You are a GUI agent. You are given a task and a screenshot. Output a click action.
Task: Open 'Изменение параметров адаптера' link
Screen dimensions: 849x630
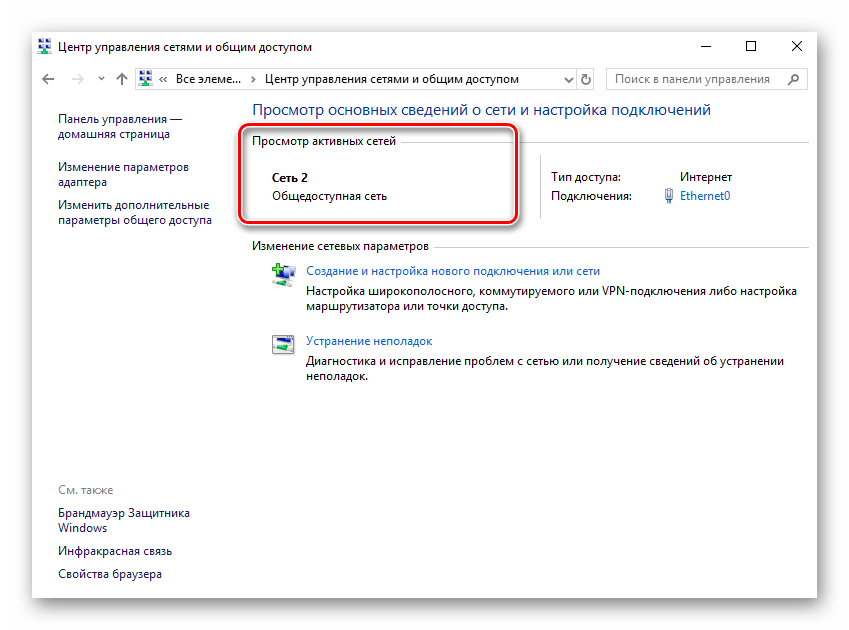pyautogui.click(x=123, y=175)
